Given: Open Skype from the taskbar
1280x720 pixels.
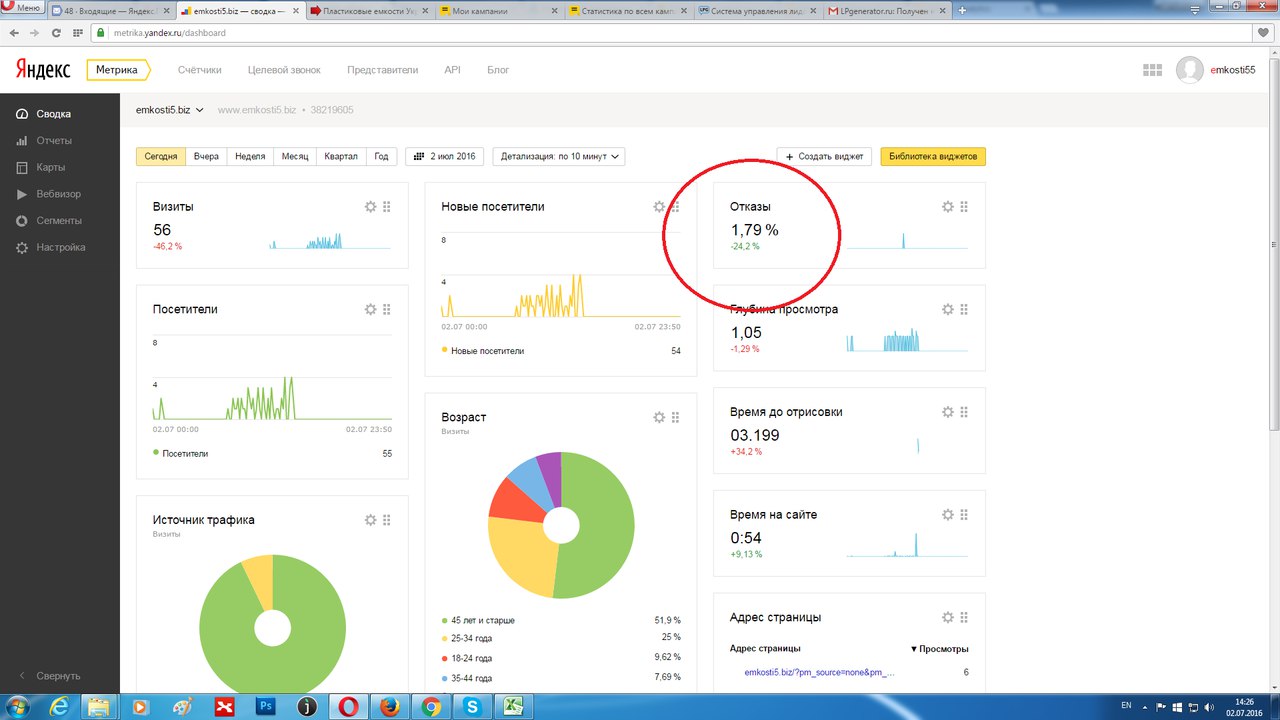Looking at the screenshot, I should [473, 707].
